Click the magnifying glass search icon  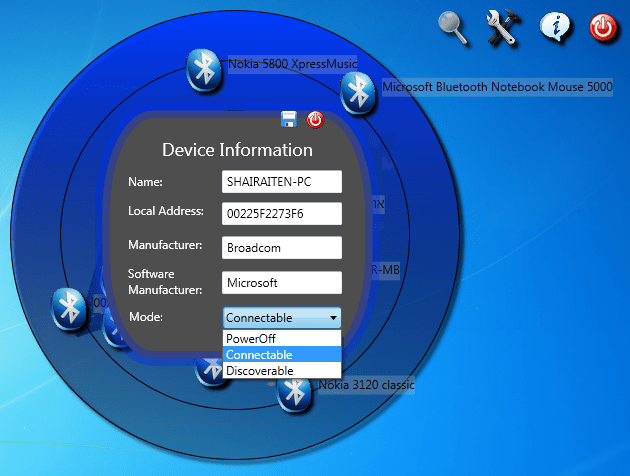pyautogui.click(x=452, y=27)
